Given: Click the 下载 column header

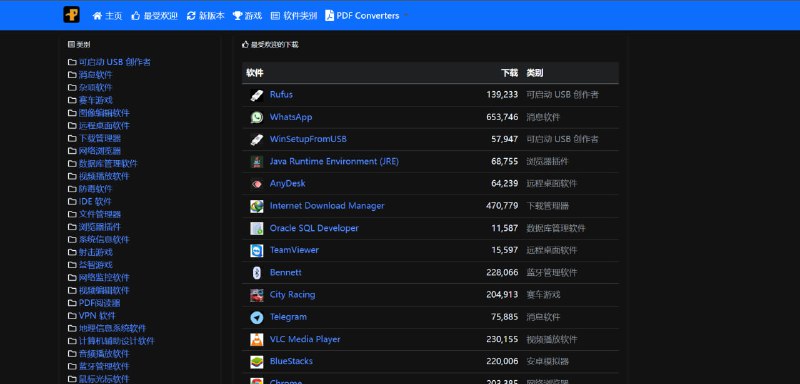Looking at the screenshot, I should tap(509, 73).
